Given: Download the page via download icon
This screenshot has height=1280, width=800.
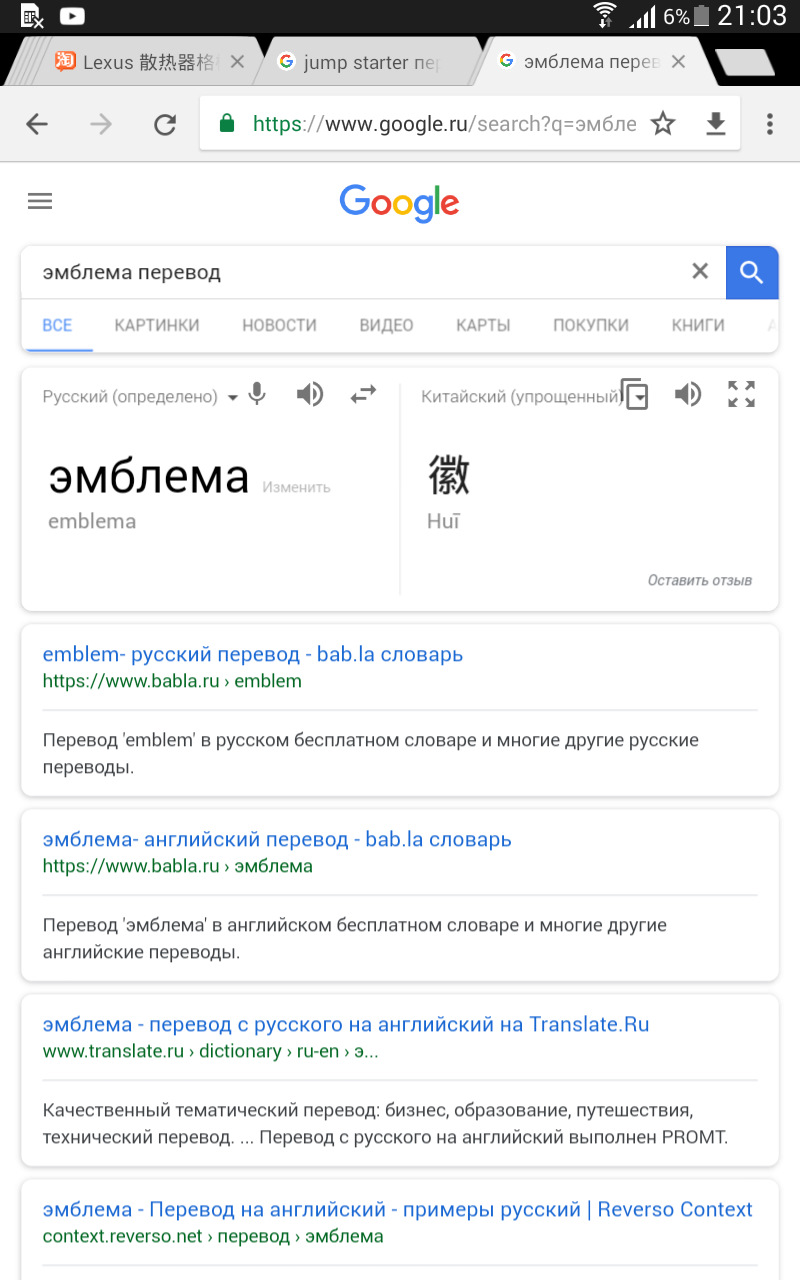Looking at the screenshot, I should point(716,124).
